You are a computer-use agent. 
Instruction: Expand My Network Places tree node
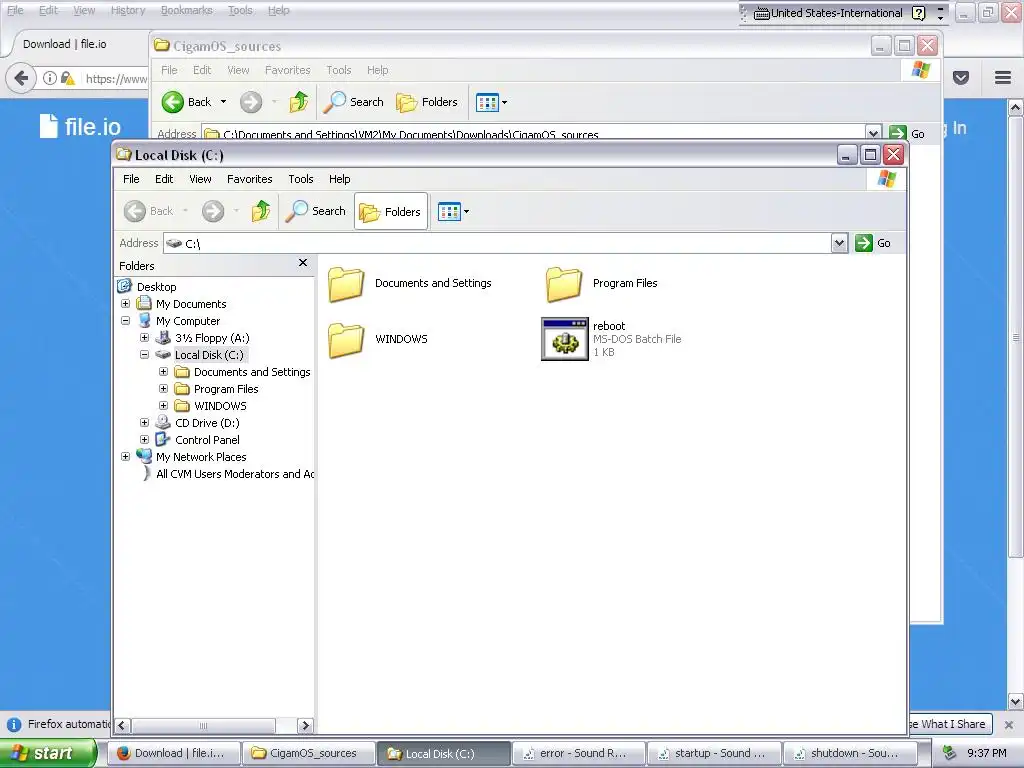tap(125, 456)
